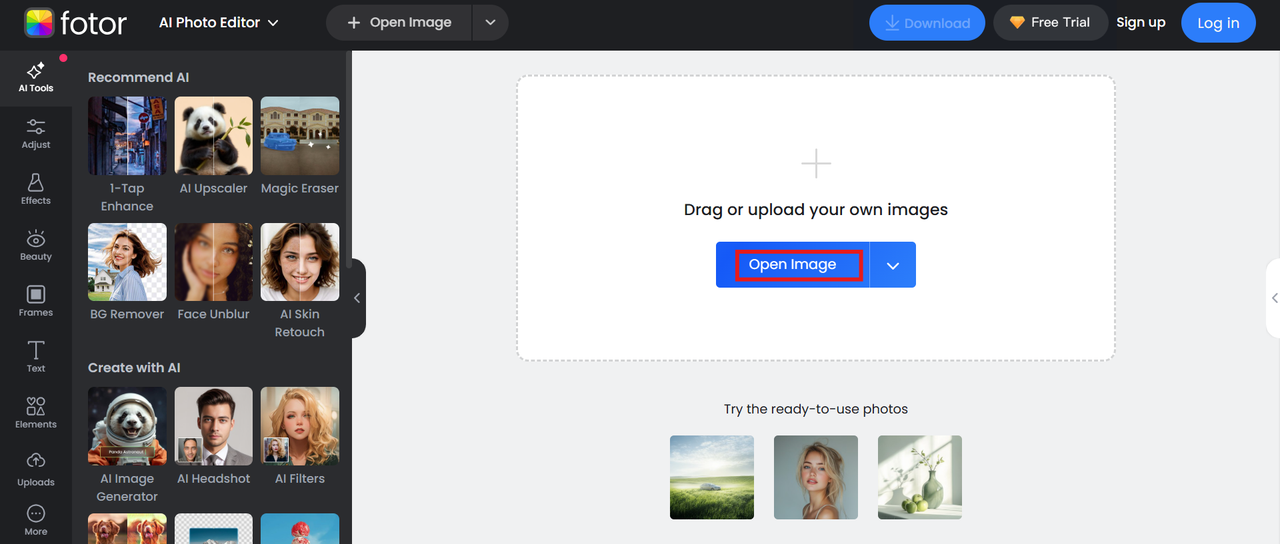Screen dimensions: 1280x544
Task: Go to the Fotor logo home
Action: [x=76, y=23]
